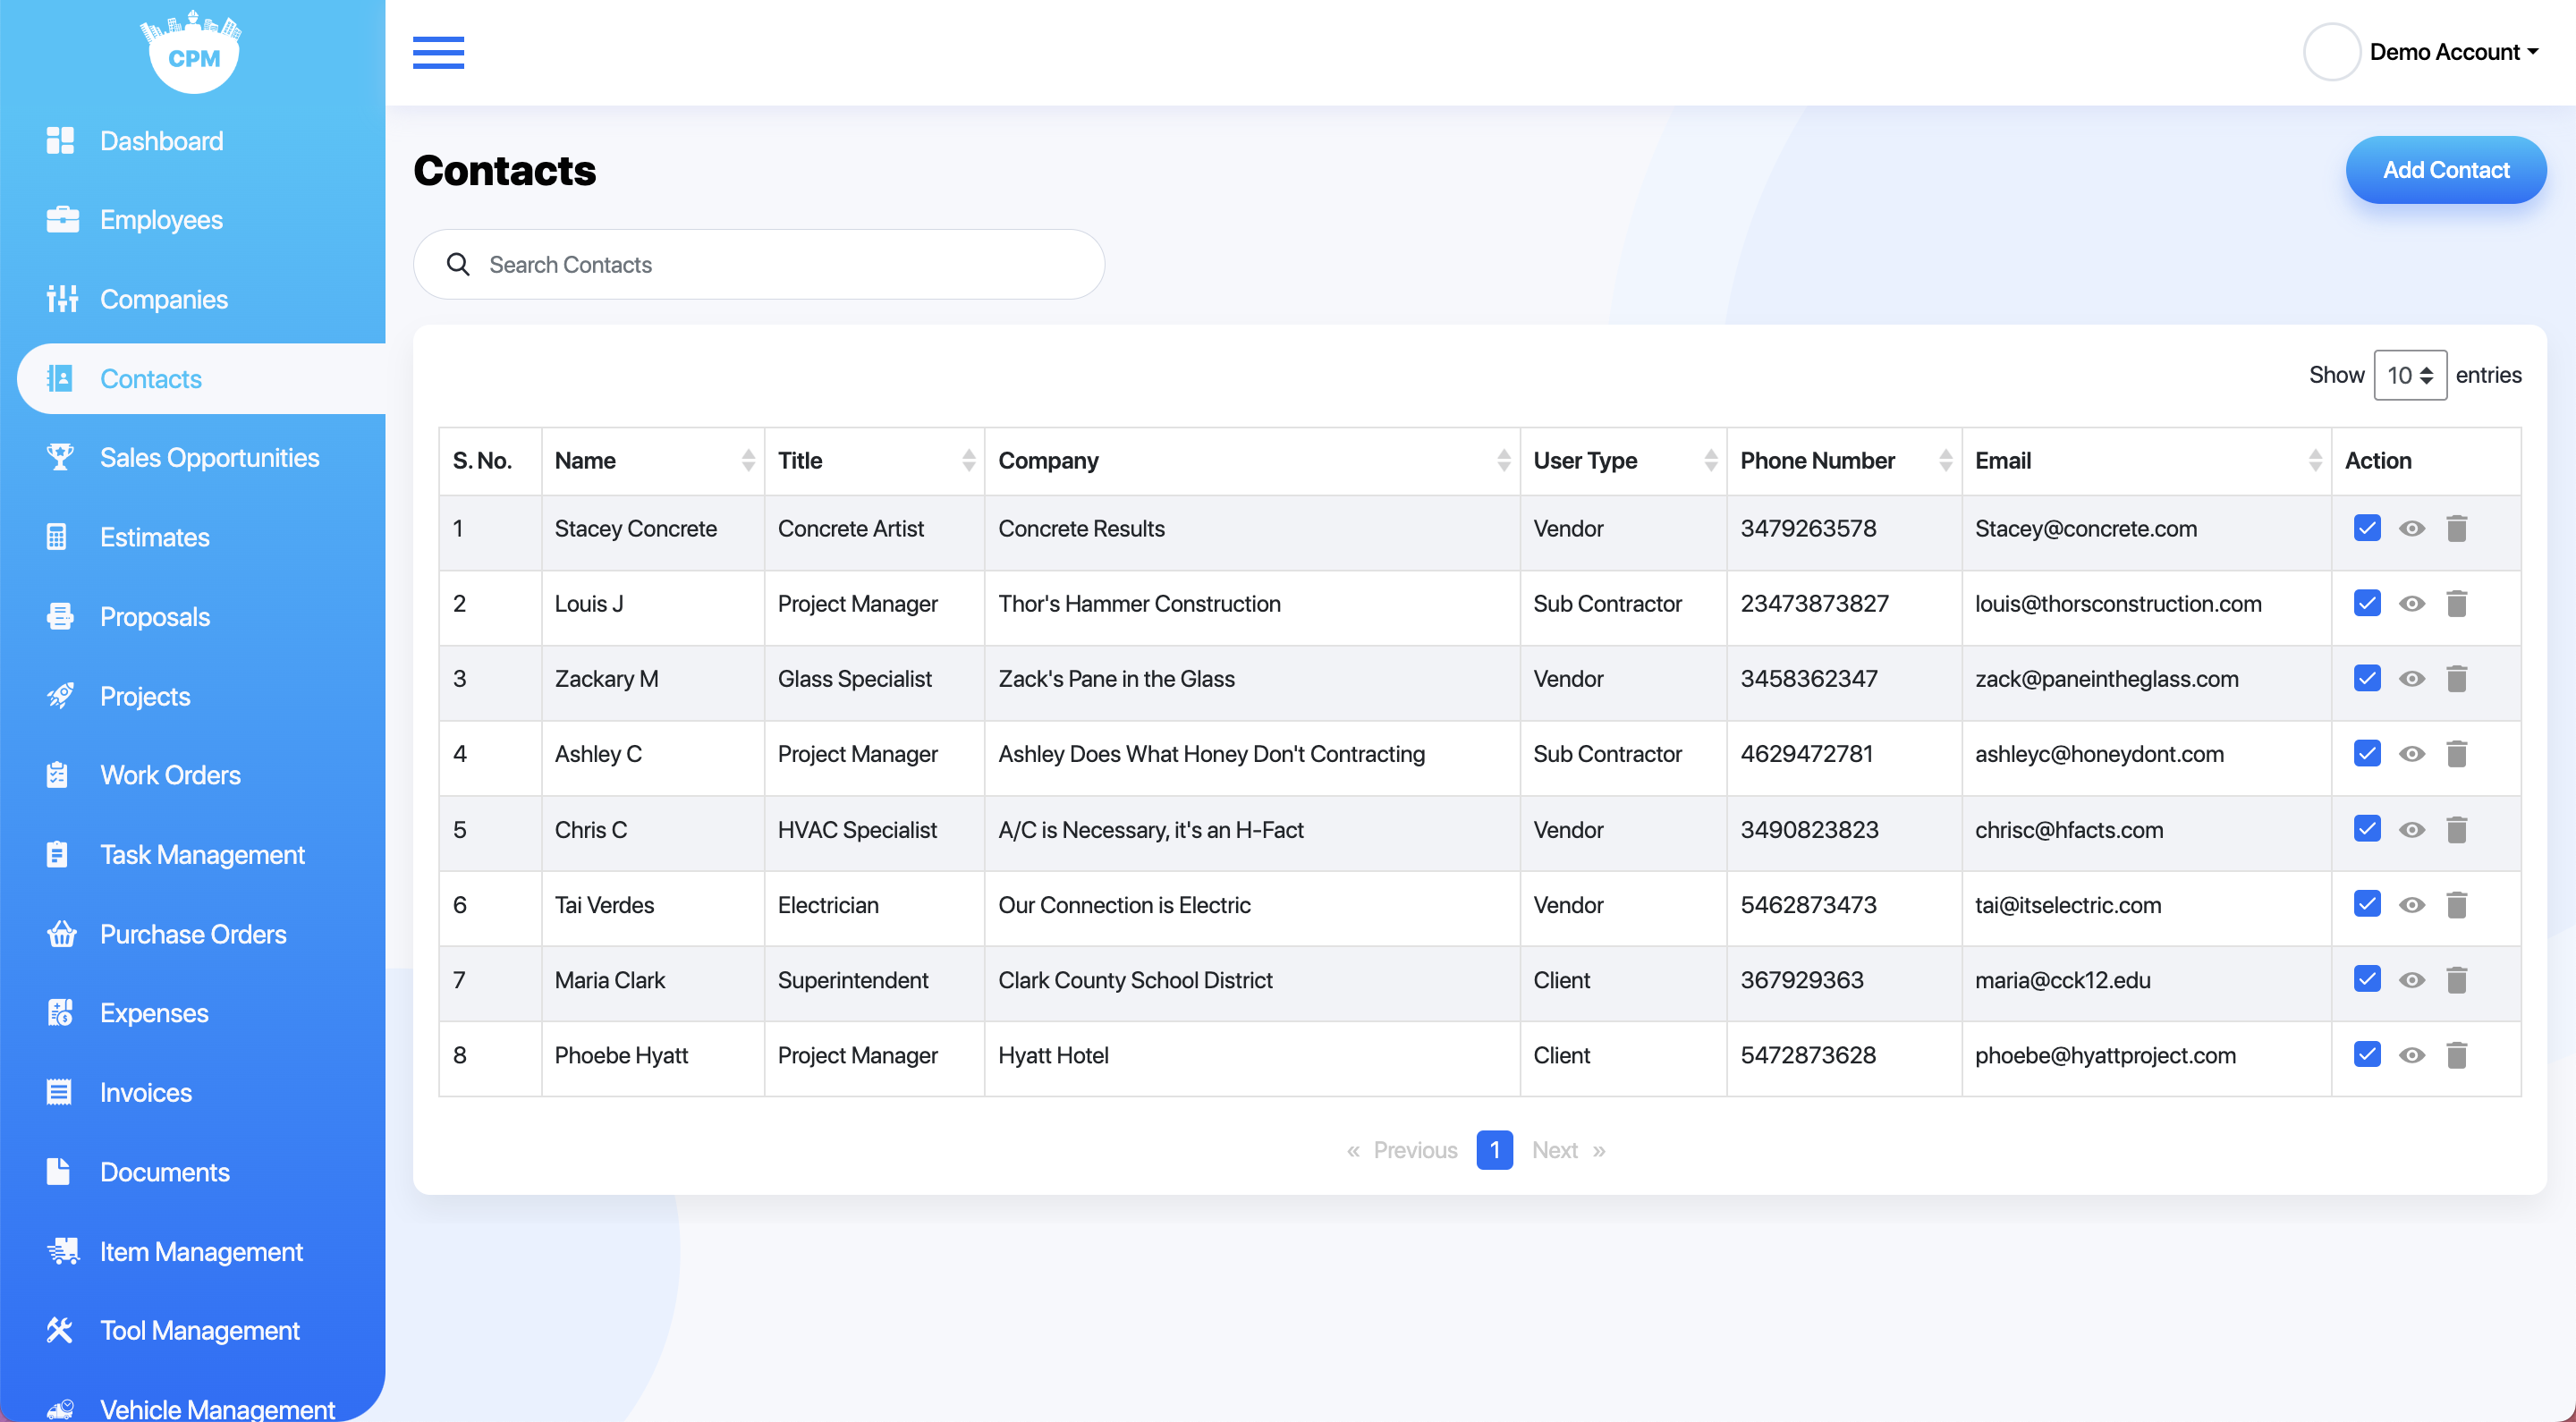Viewport: 2576px width, 1422px height.
Task: Delete Zackary M with trash icon
Action: click(2456, 678)
